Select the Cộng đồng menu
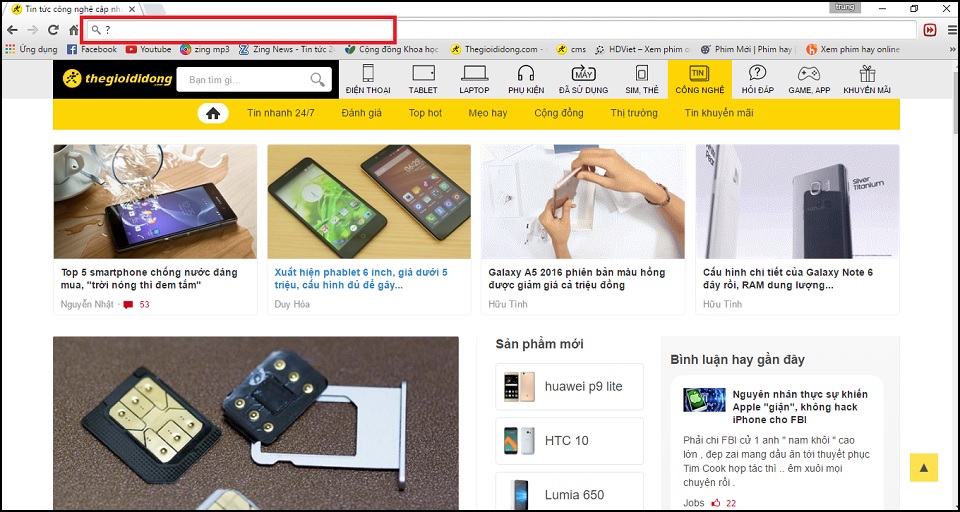This screenshot has width=960, height=512. pyautogui.click(x=558, y=113)
